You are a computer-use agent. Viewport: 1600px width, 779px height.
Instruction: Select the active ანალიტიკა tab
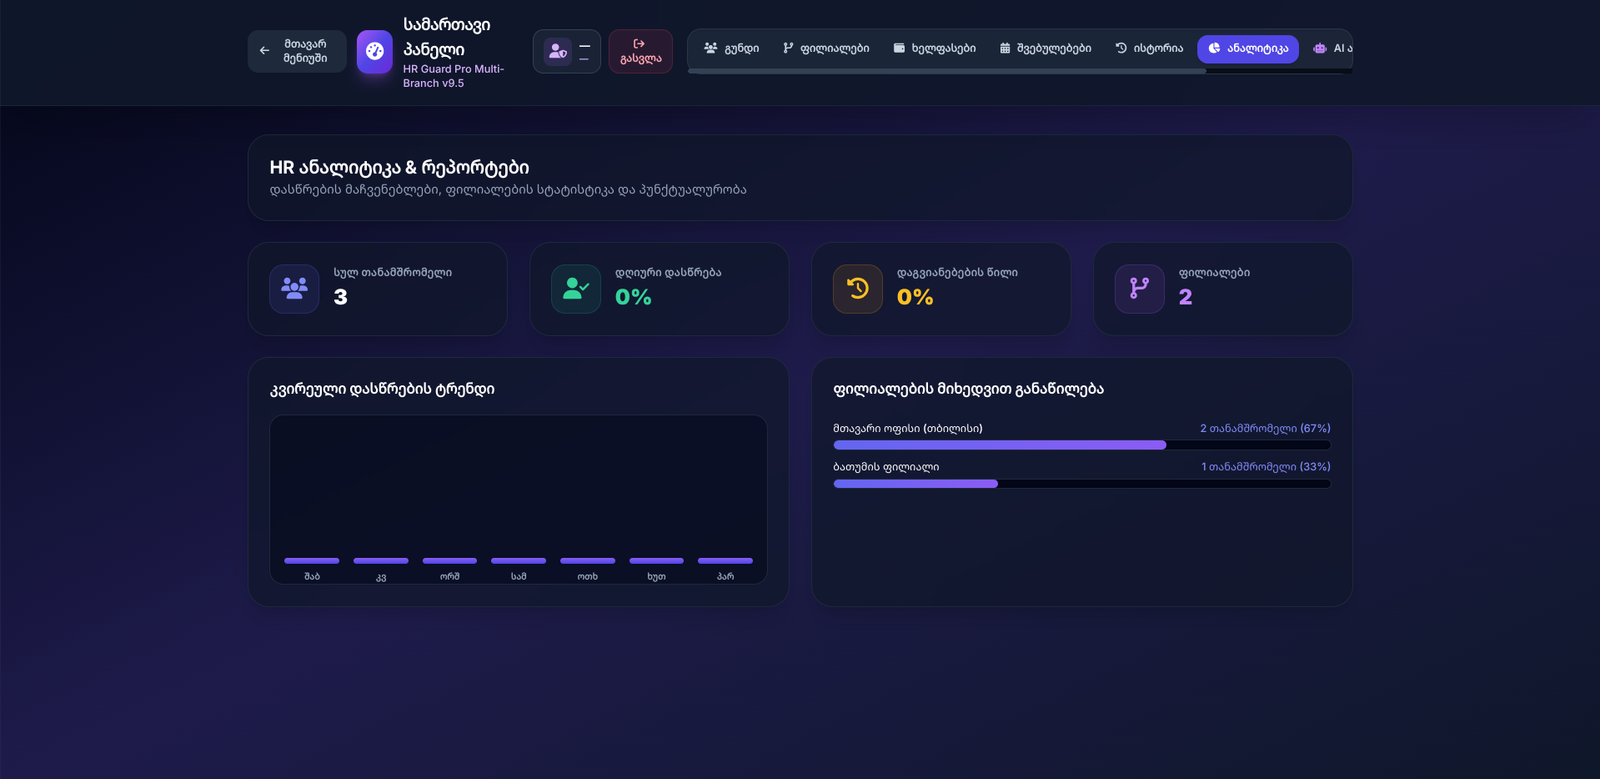pos(1248,48)
